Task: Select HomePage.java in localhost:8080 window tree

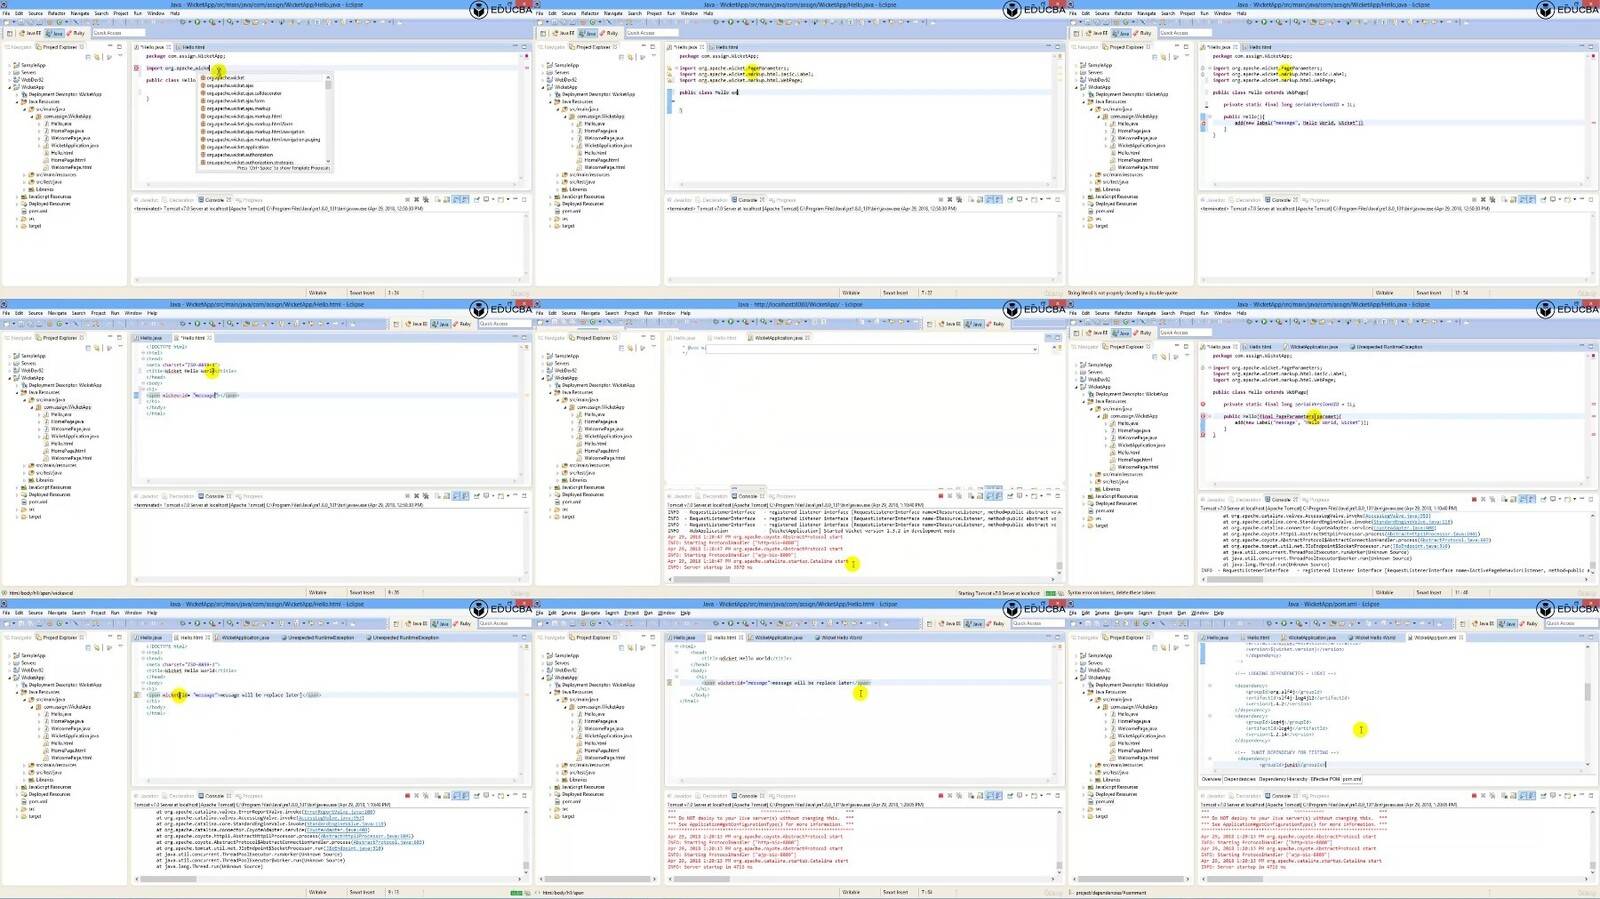Action: 598,422
